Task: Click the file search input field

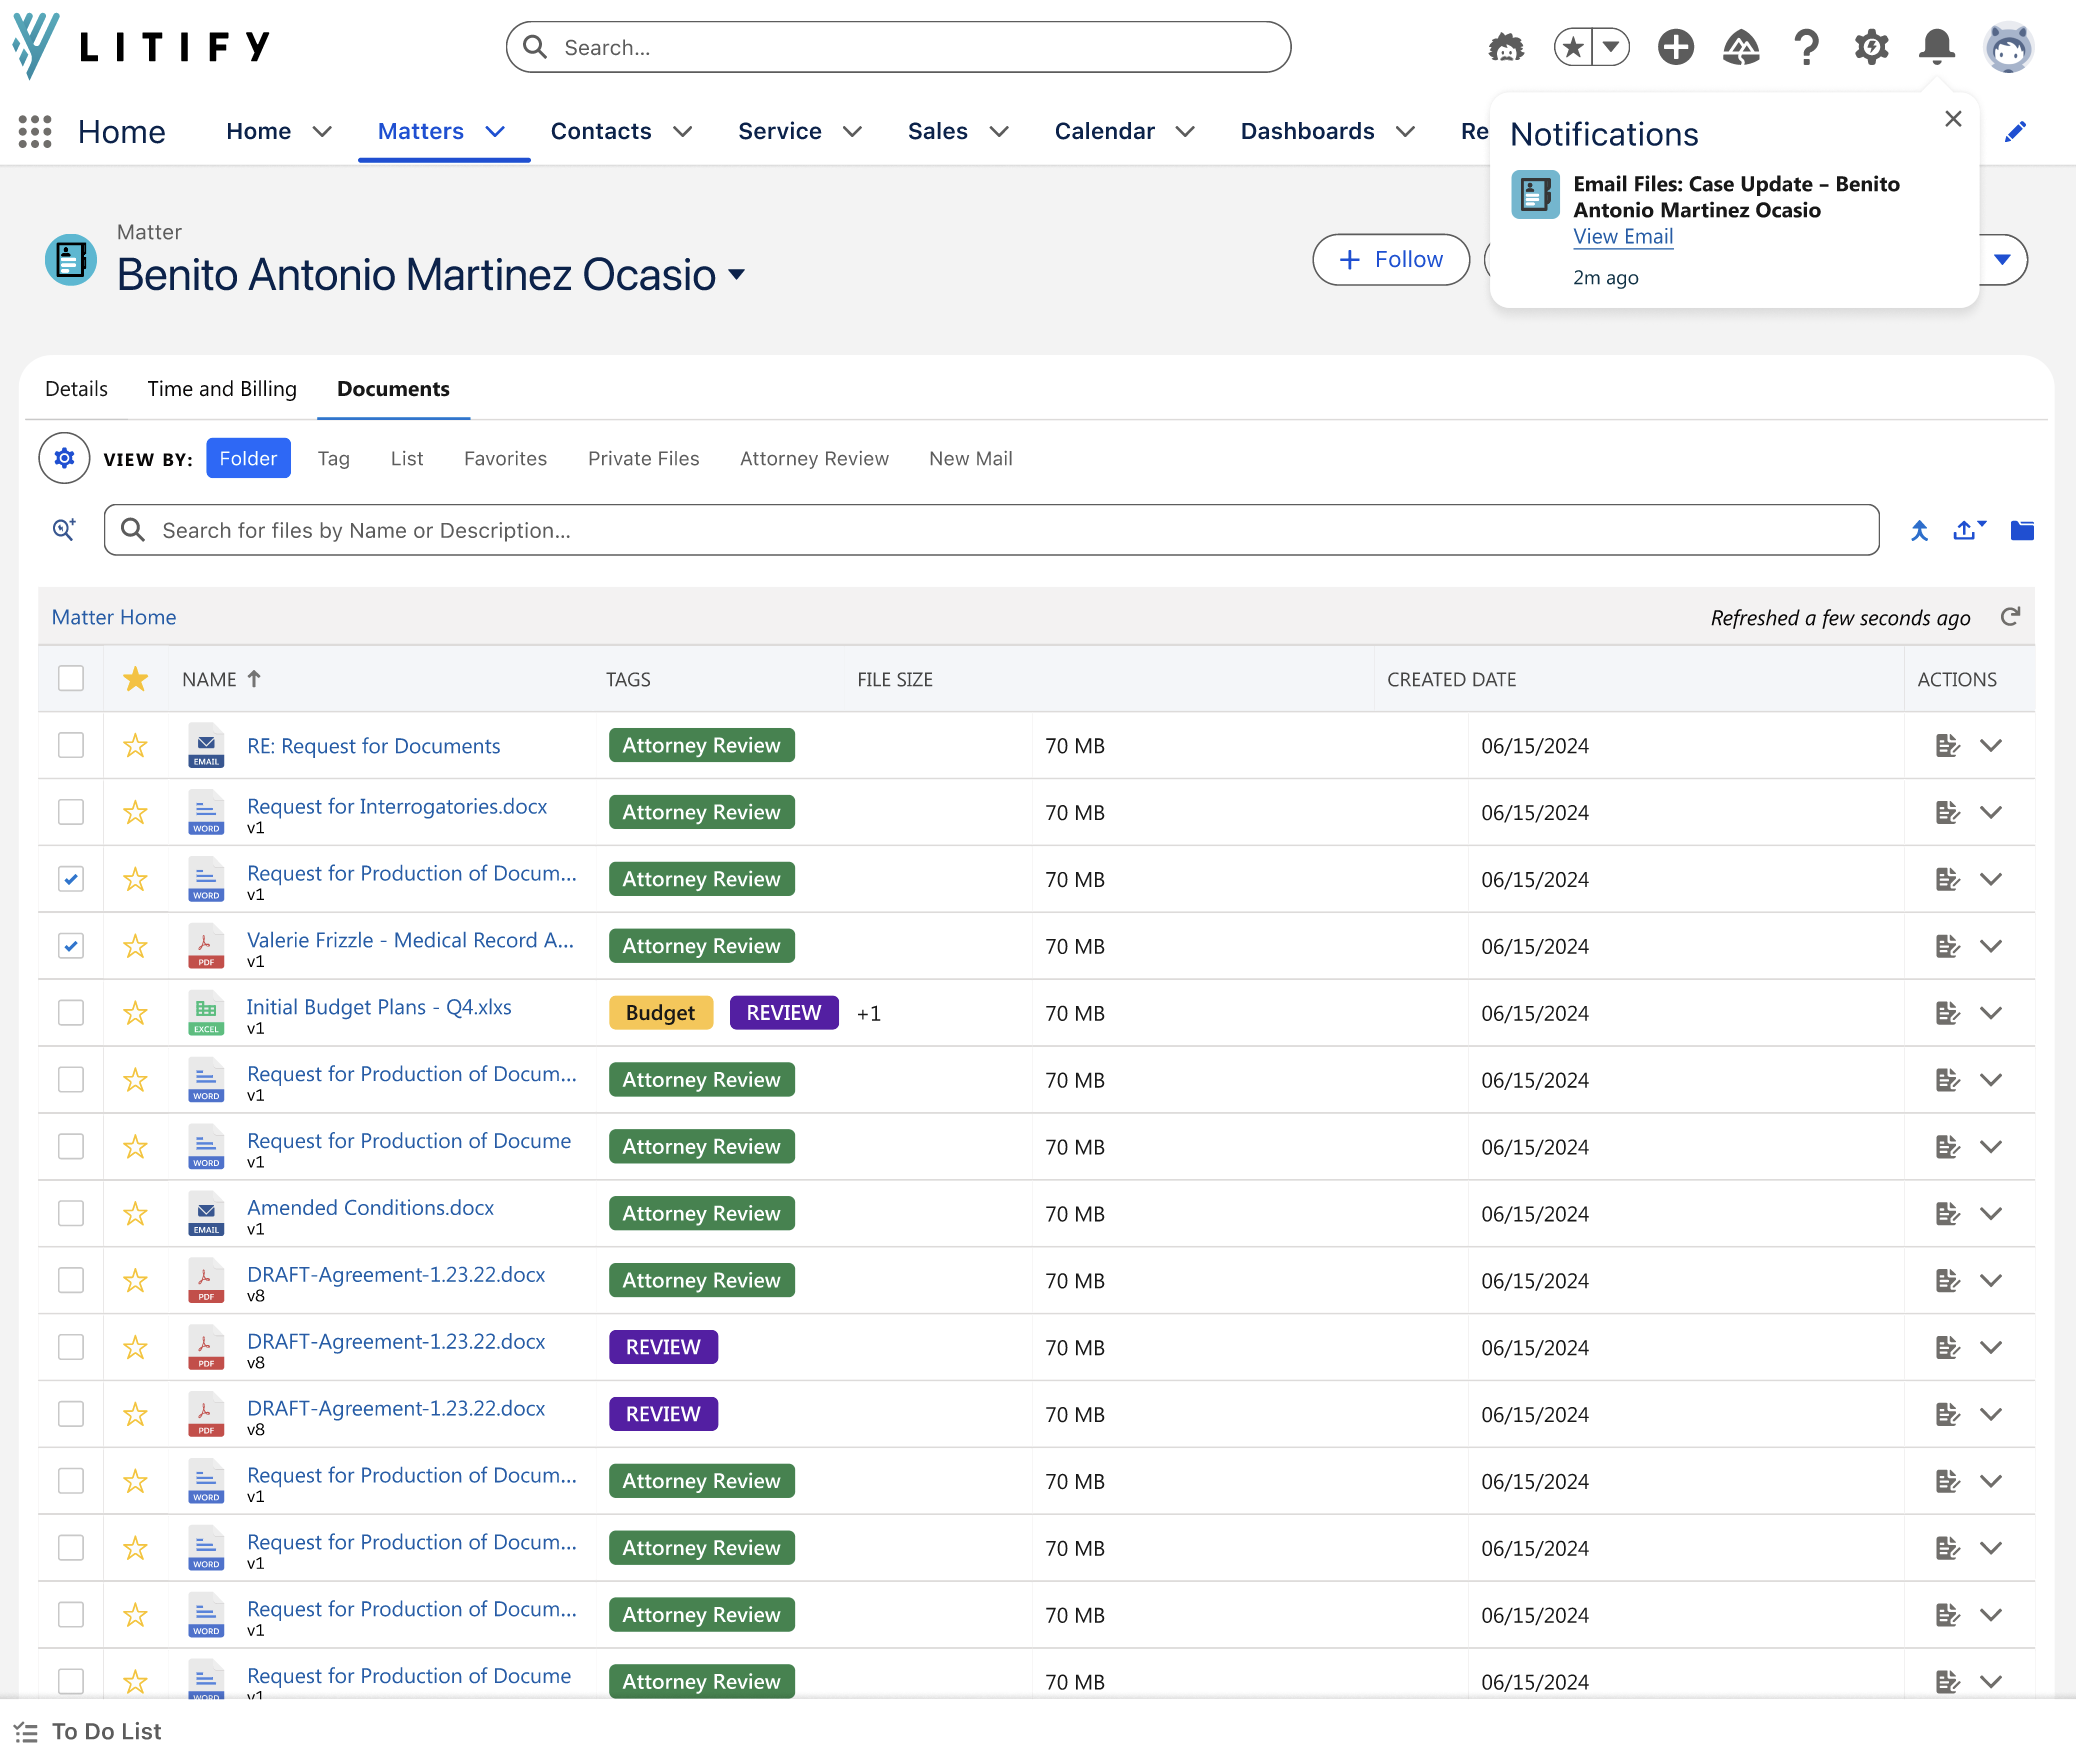Action: (x=991, y=530)
